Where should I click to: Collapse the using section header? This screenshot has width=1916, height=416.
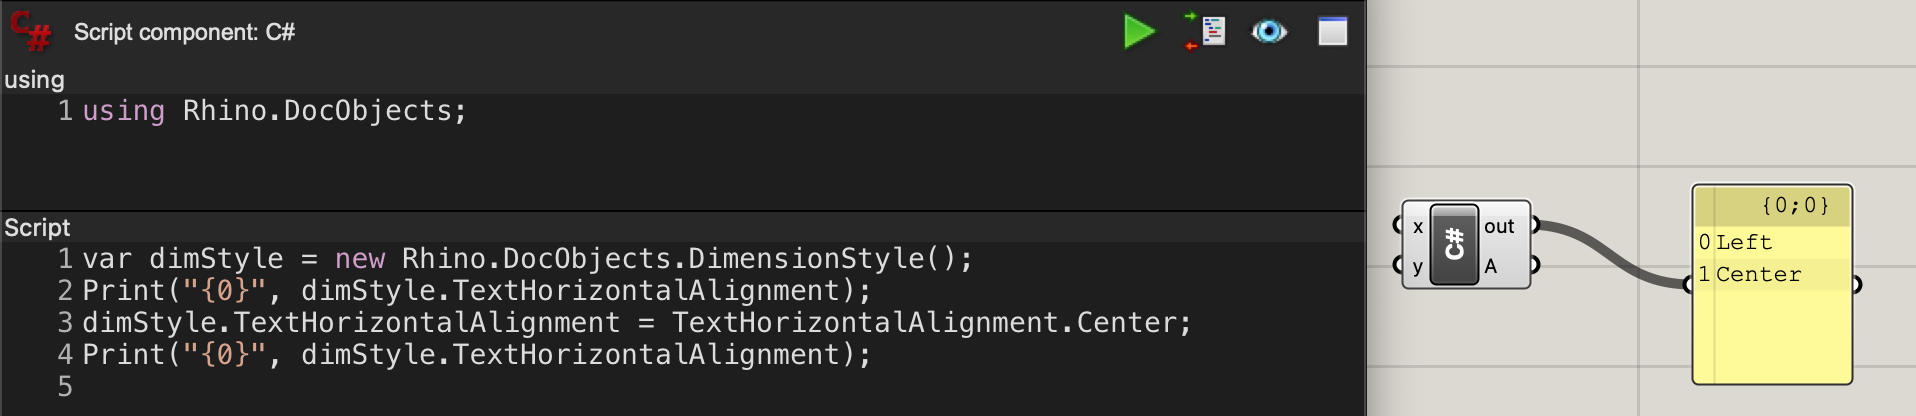click(34, 80)
